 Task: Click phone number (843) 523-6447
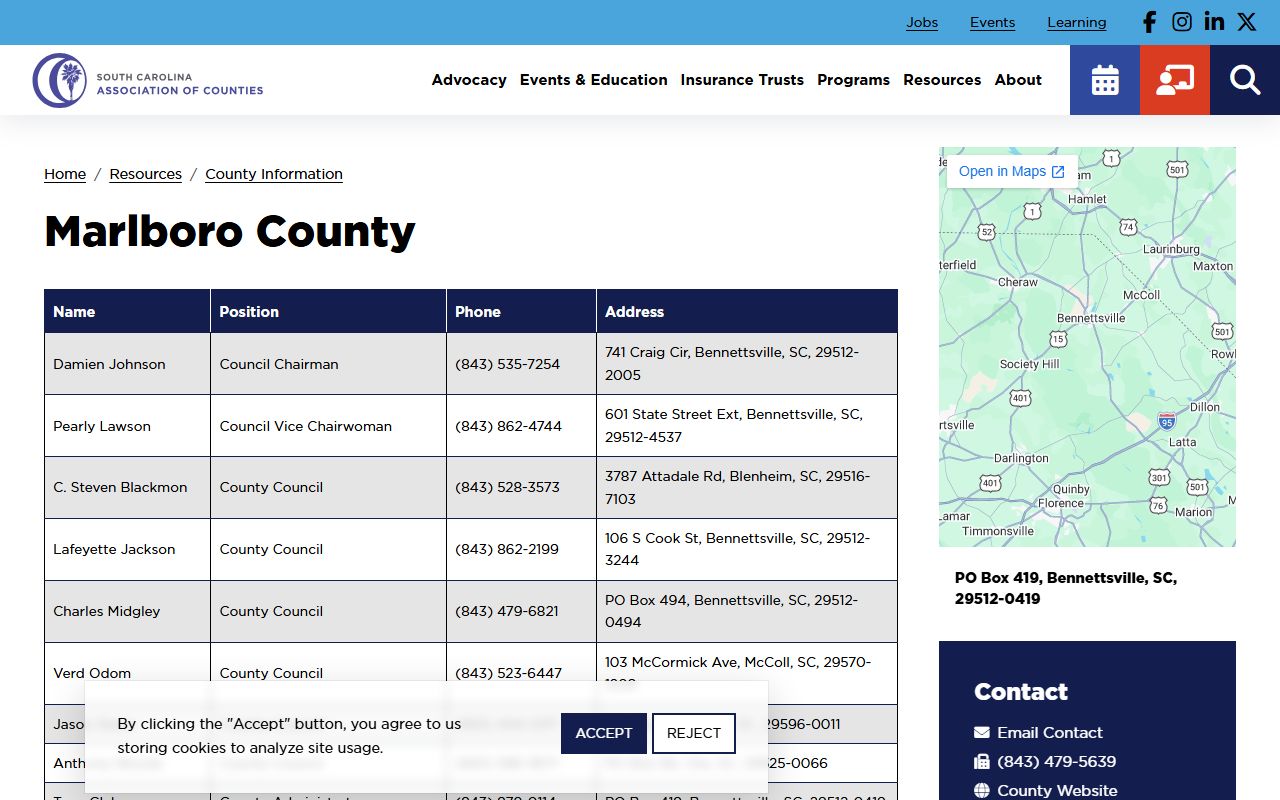tap(508, 673)
